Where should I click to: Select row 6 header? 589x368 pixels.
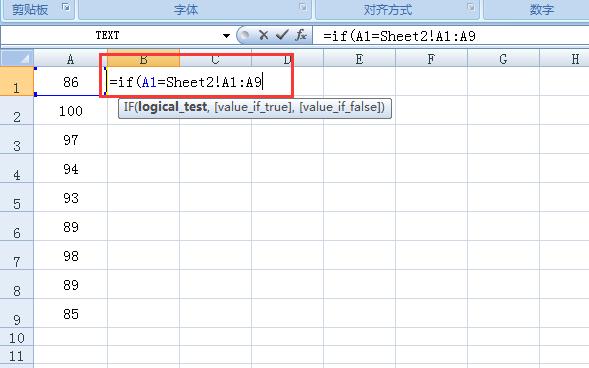(x=17, y=226)
